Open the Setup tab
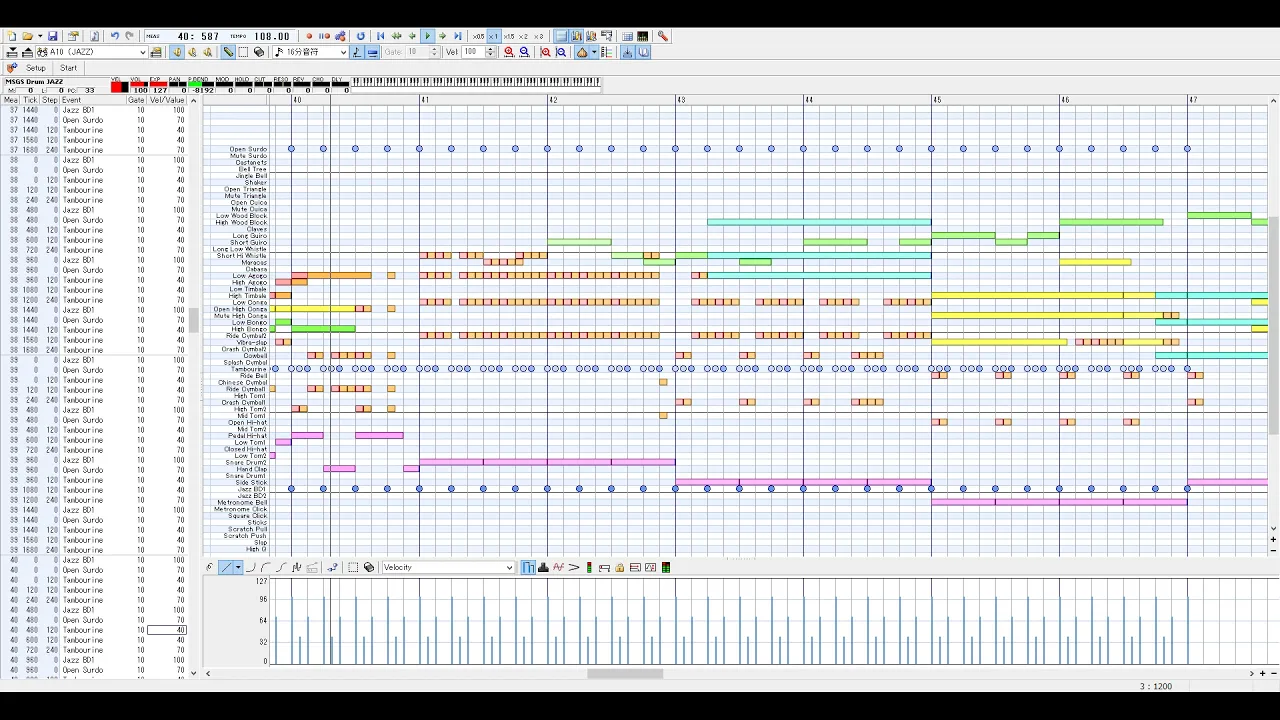This screenshot has height=720, width=1280. 36,68
